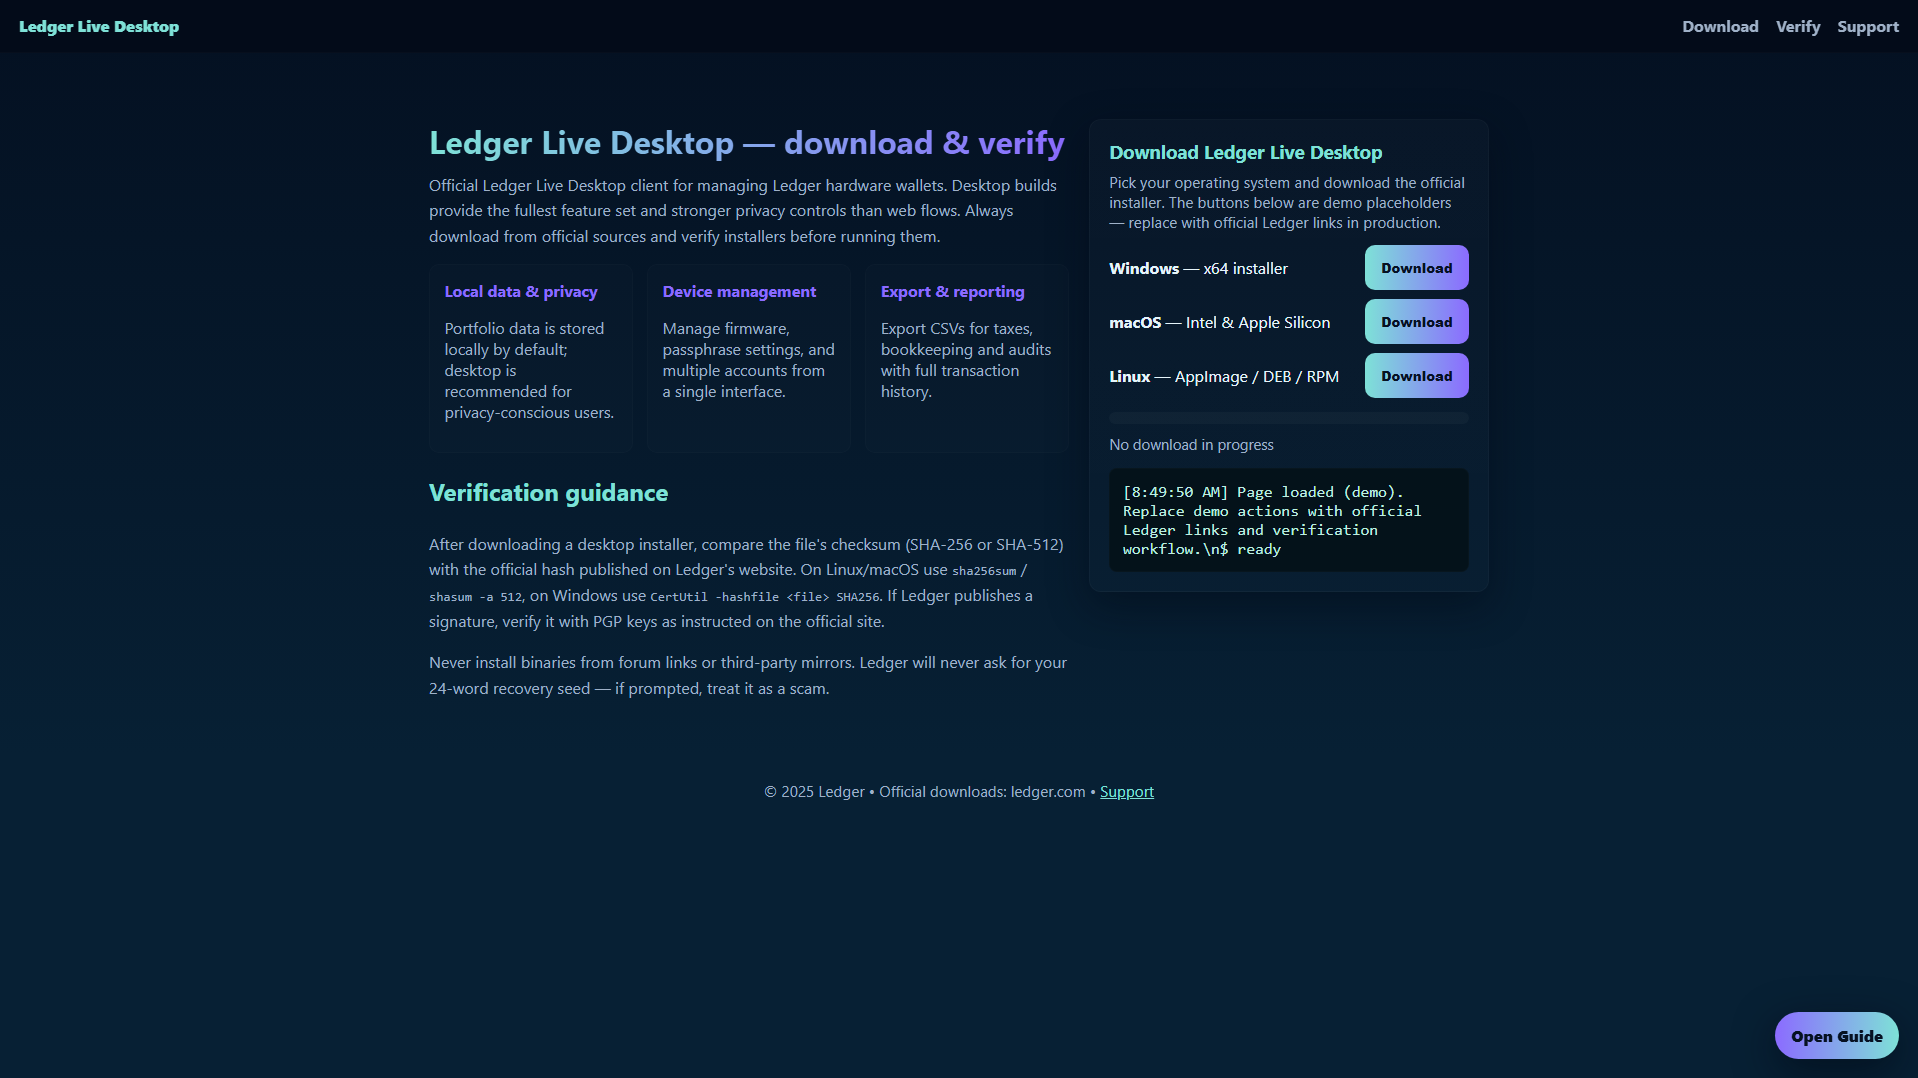This screenshot has height=1078, width=1918.
Task: Click the 'Never install binaries from forum links' paragraph
Action: point(748,676)
